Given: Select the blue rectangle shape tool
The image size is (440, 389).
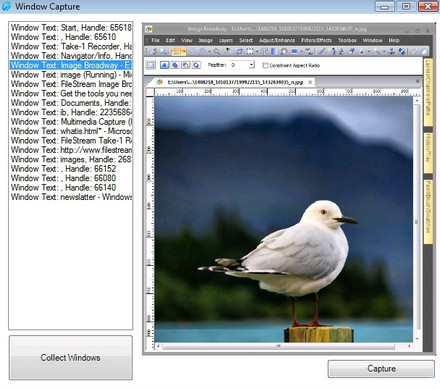Looking at the screenshot, I should point(294,51).
